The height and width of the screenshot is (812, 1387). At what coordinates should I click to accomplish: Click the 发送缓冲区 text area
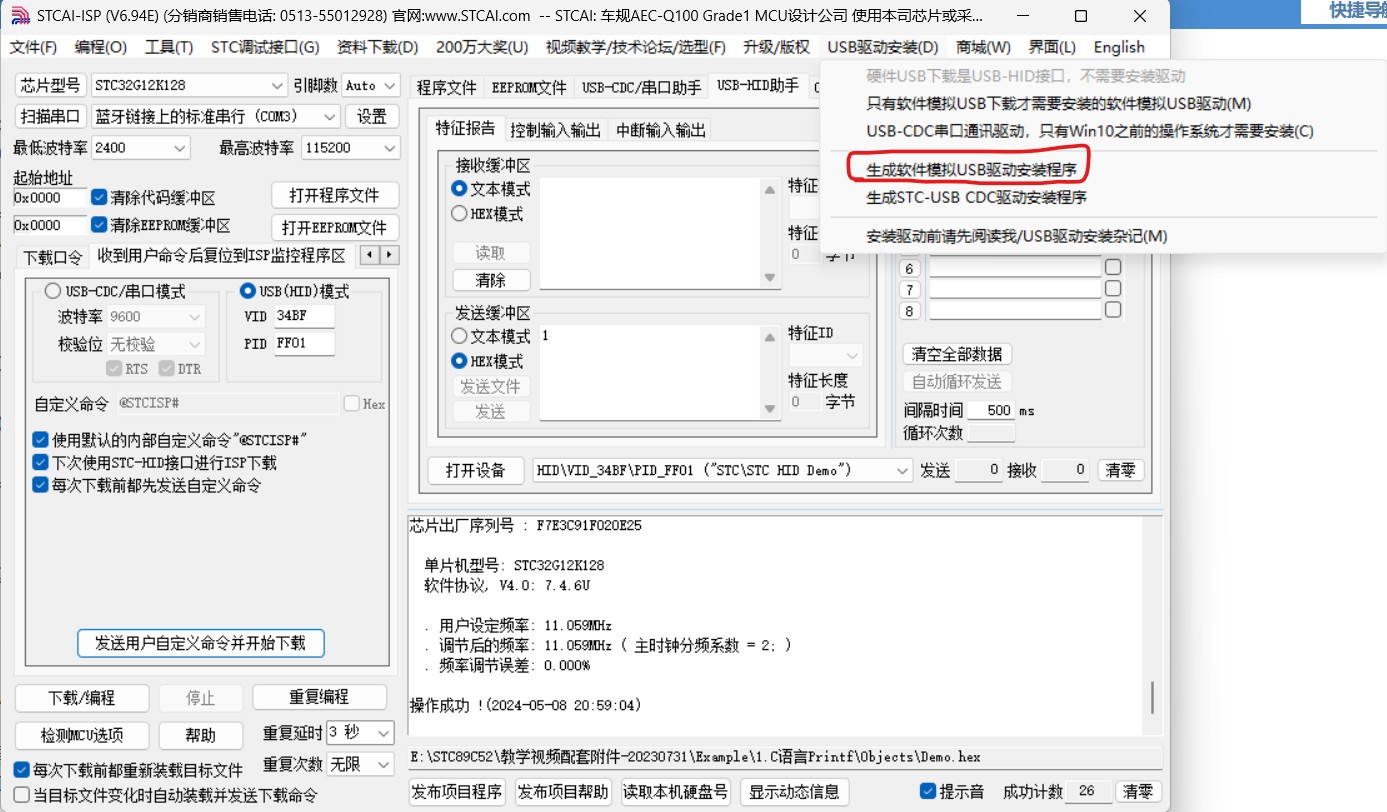coord(650,372)
